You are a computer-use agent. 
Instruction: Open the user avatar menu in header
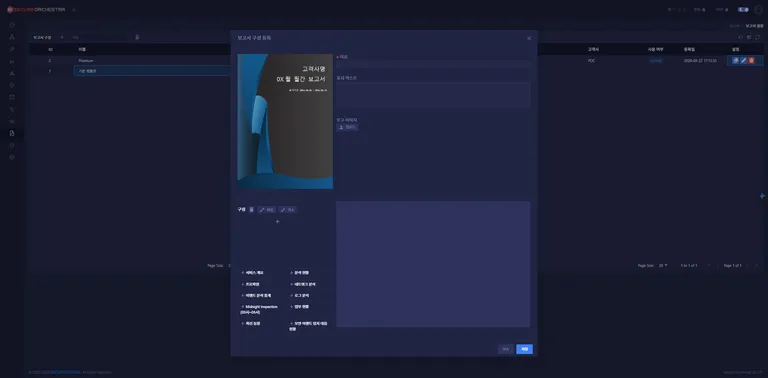758,10
